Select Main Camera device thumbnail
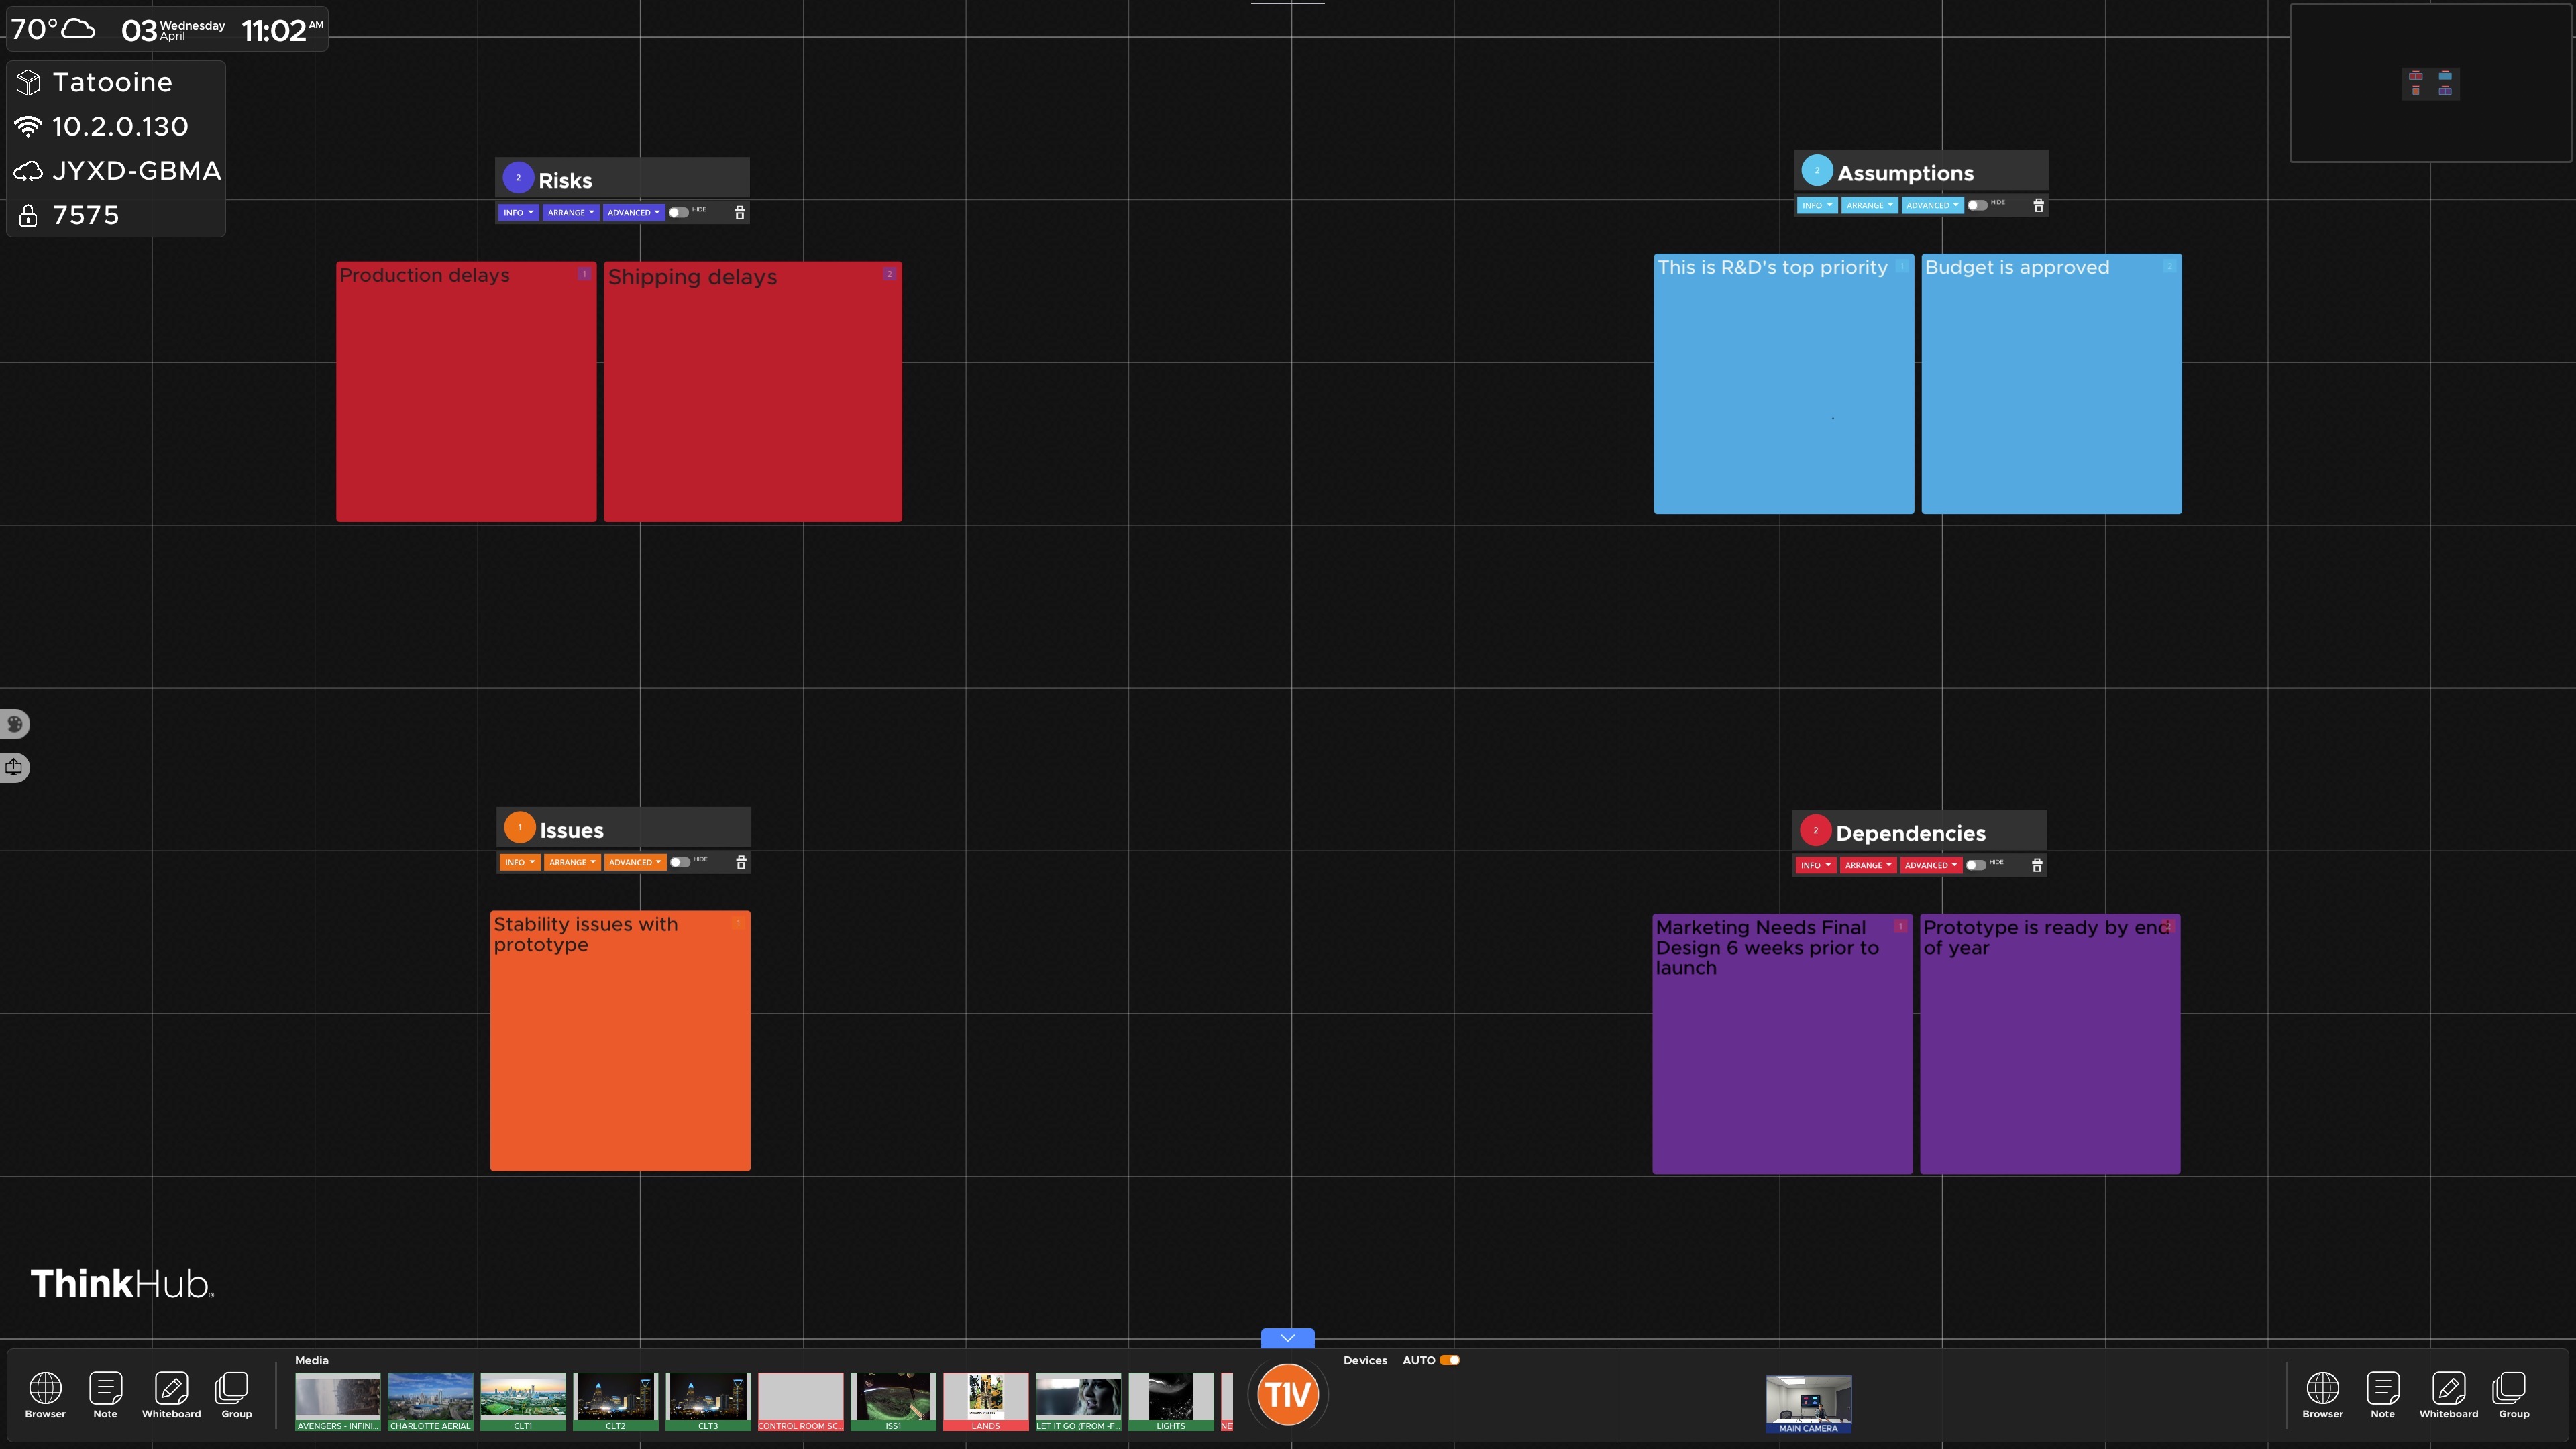 click(x=1807, y=1403)
